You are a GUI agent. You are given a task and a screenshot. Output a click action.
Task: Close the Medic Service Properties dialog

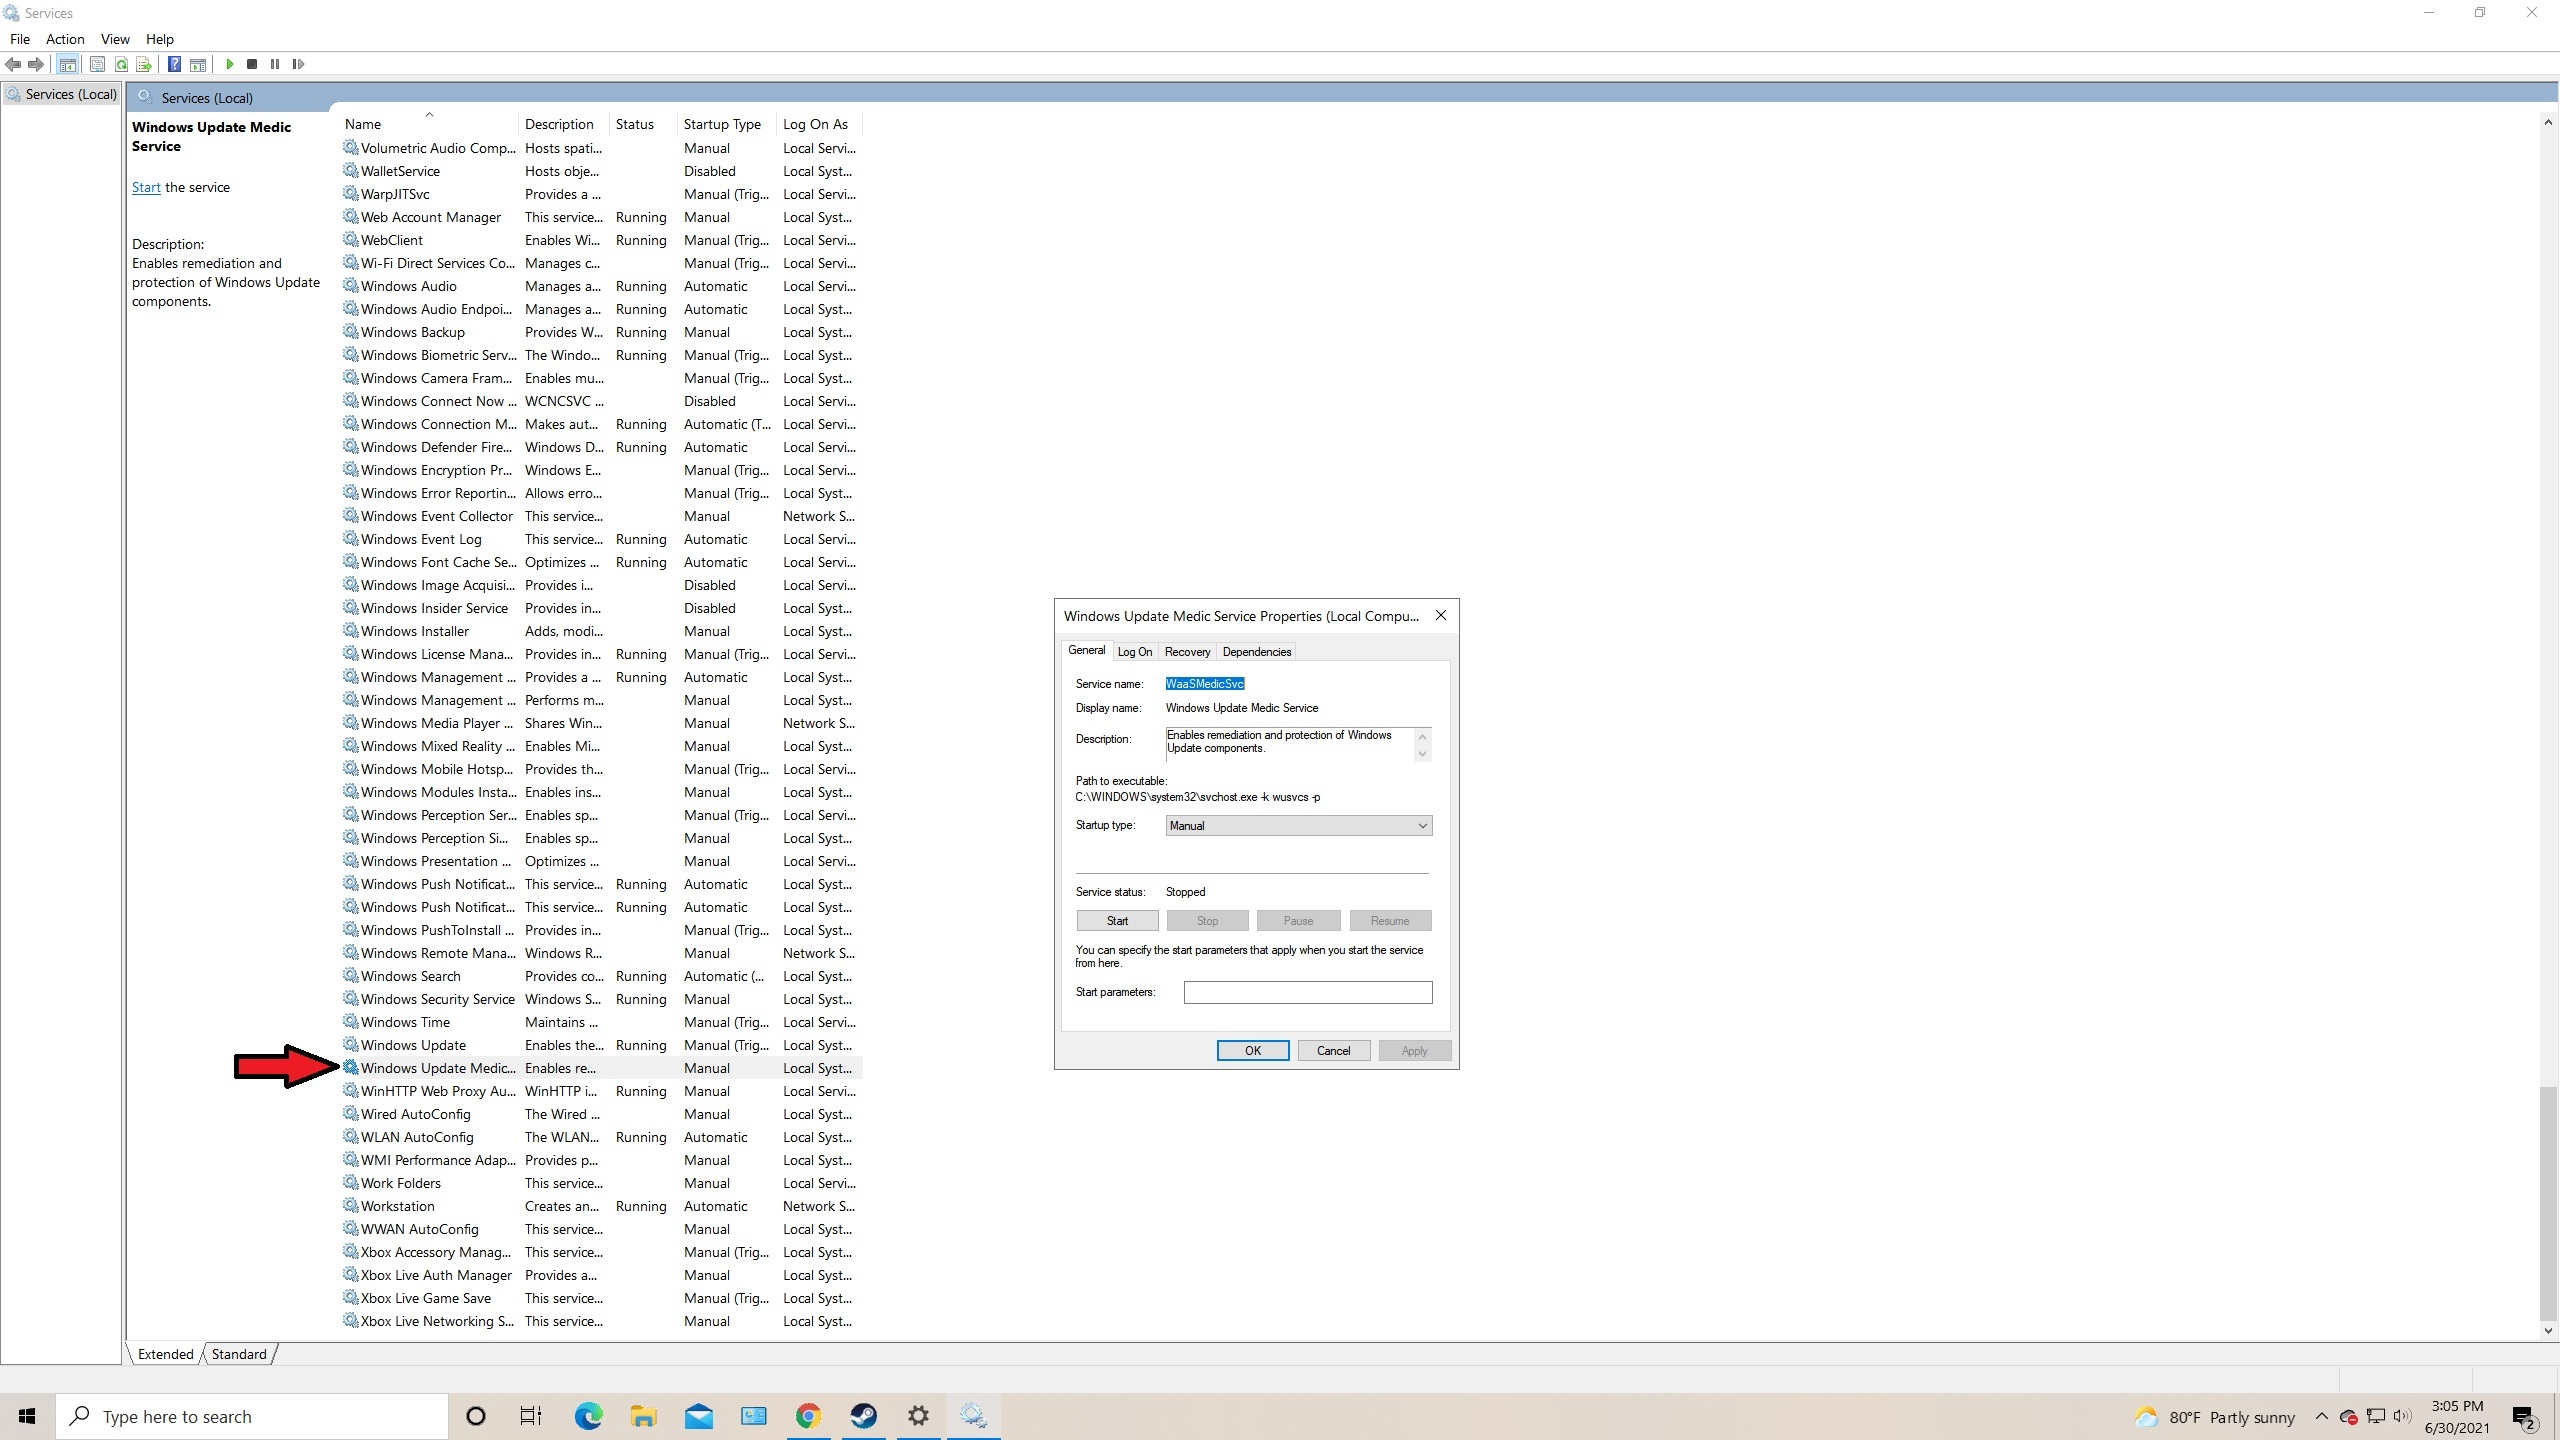pyautogui.click(x=1441, y=615)
